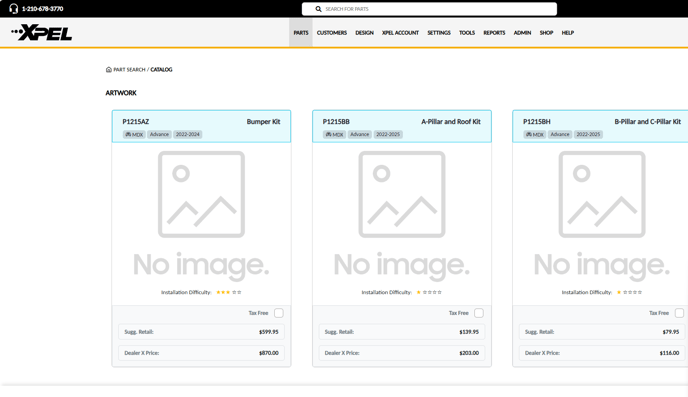Click the ARTWORK section heading

pos(121,93)
